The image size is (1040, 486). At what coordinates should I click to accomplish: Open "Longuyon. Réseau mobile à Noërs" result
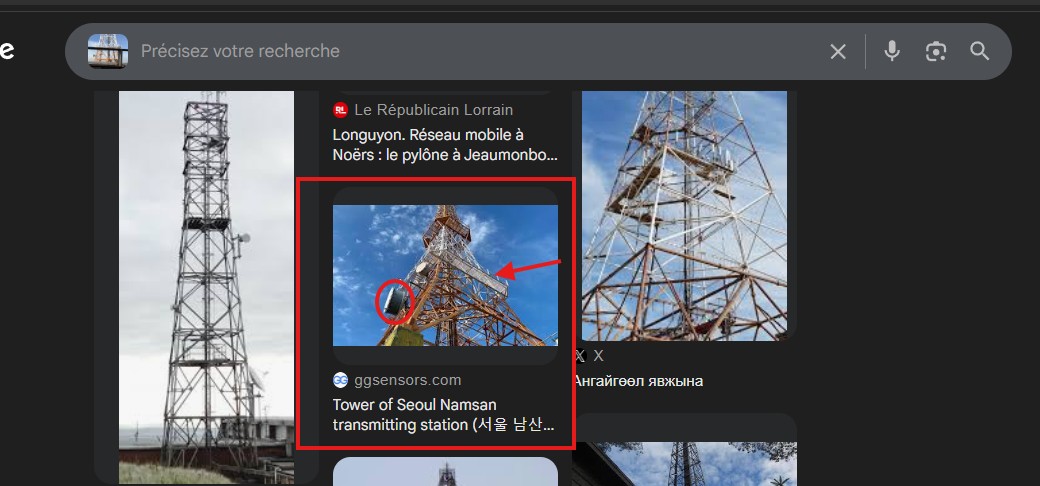(x=445, y=145)
